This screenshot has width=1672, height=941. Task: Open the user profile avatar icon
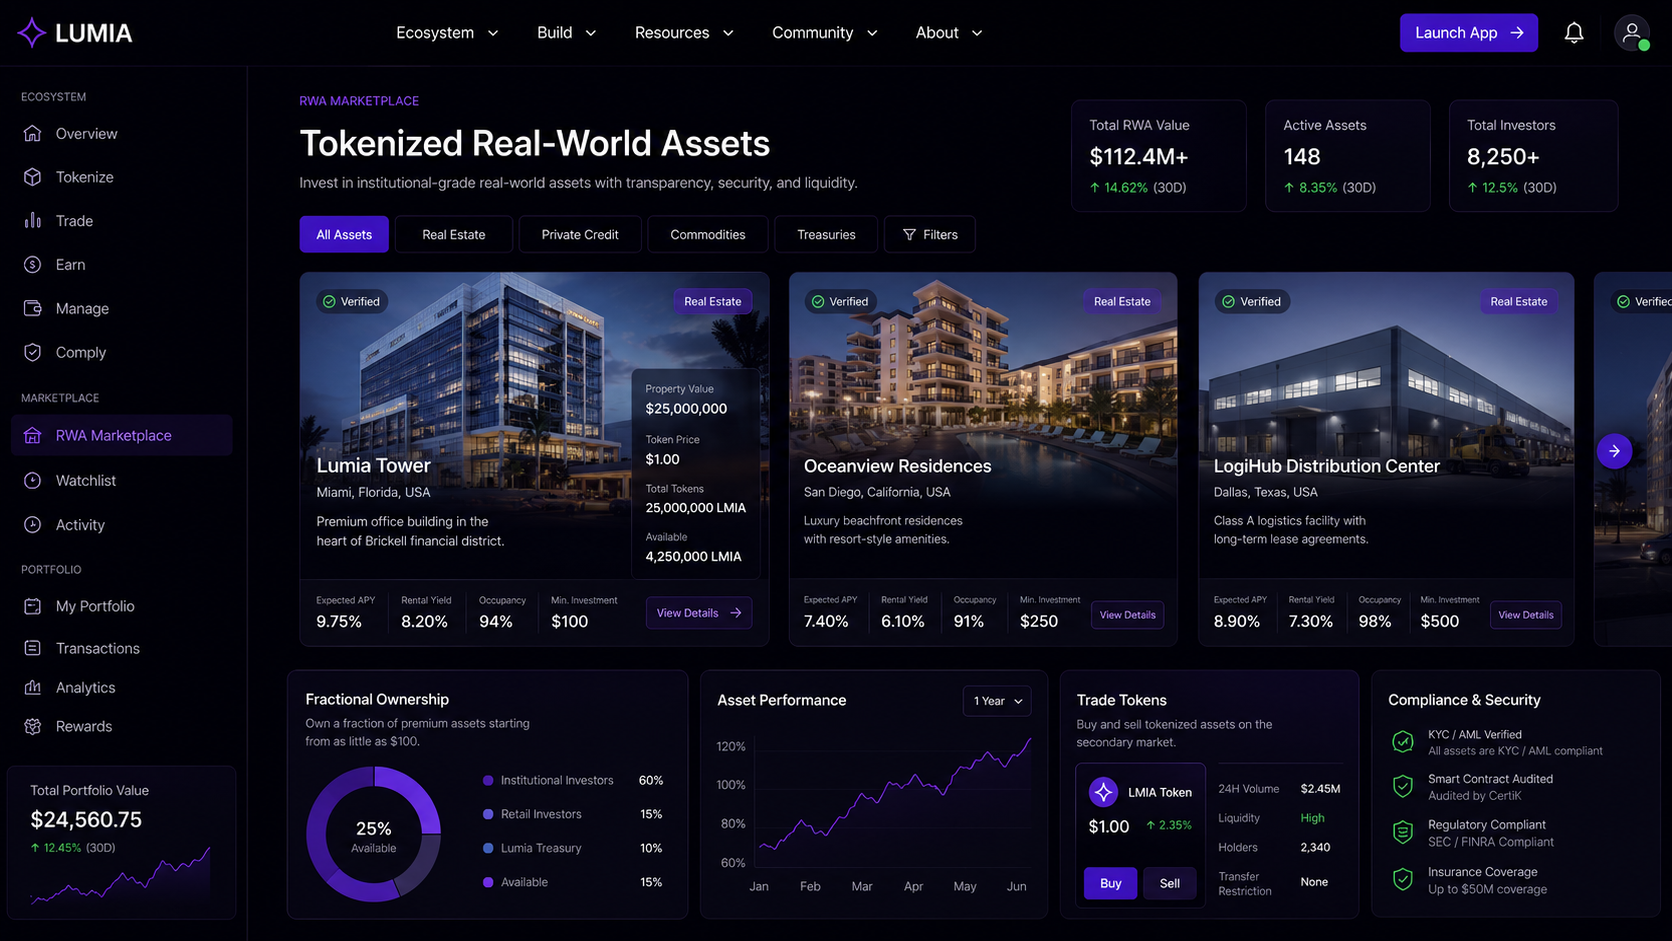tap(1632, 33)
